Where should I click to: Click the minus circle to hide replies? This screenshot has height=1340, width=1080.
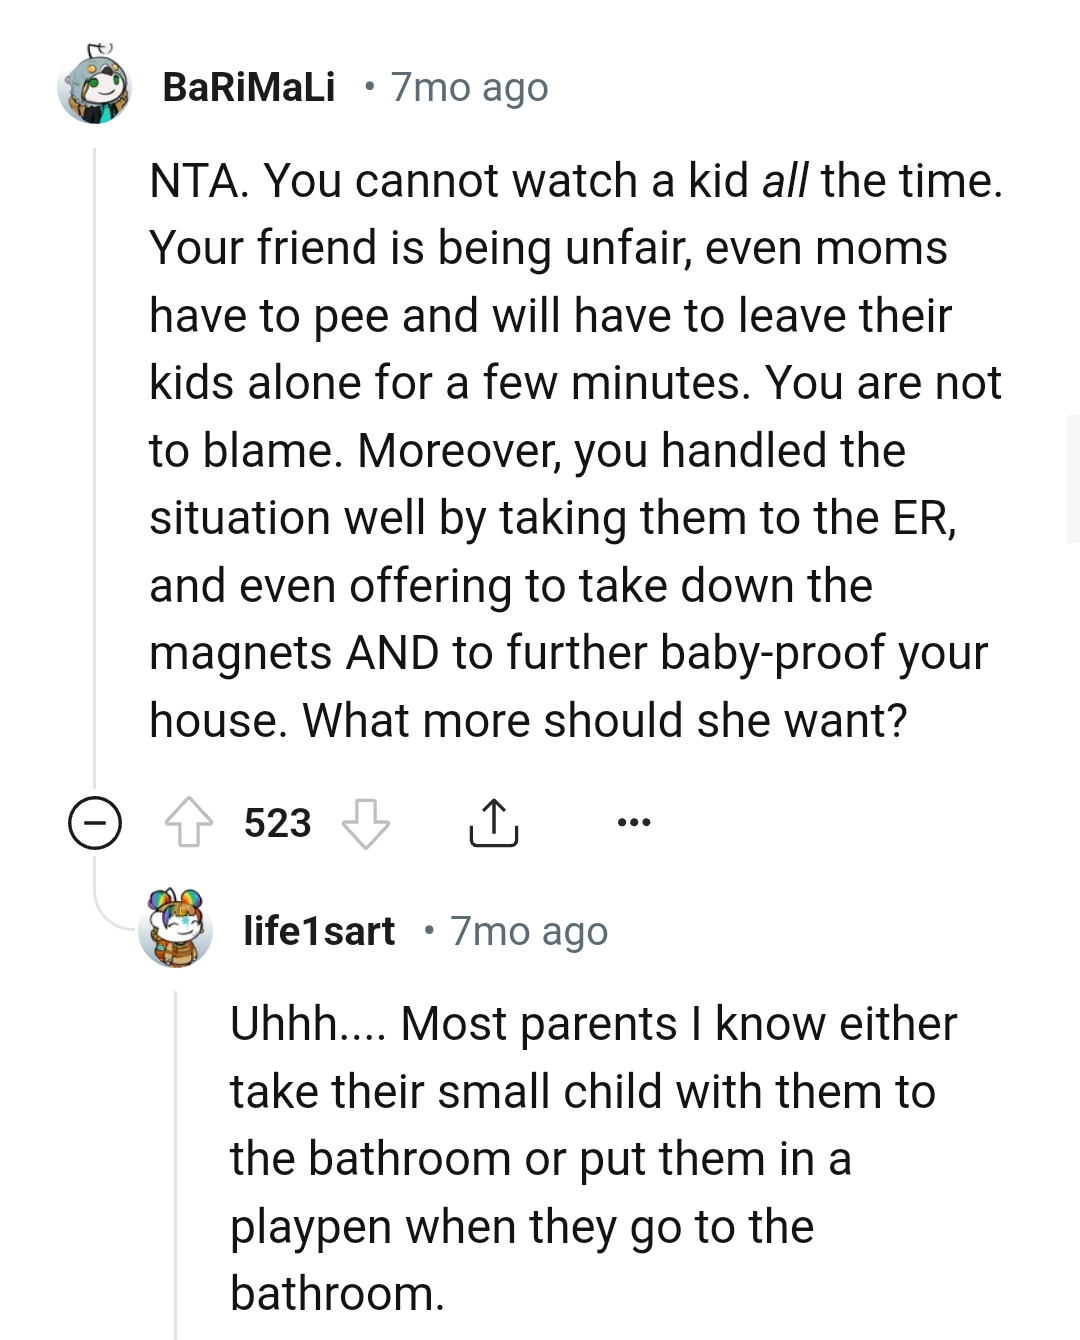tap(93, 824)
